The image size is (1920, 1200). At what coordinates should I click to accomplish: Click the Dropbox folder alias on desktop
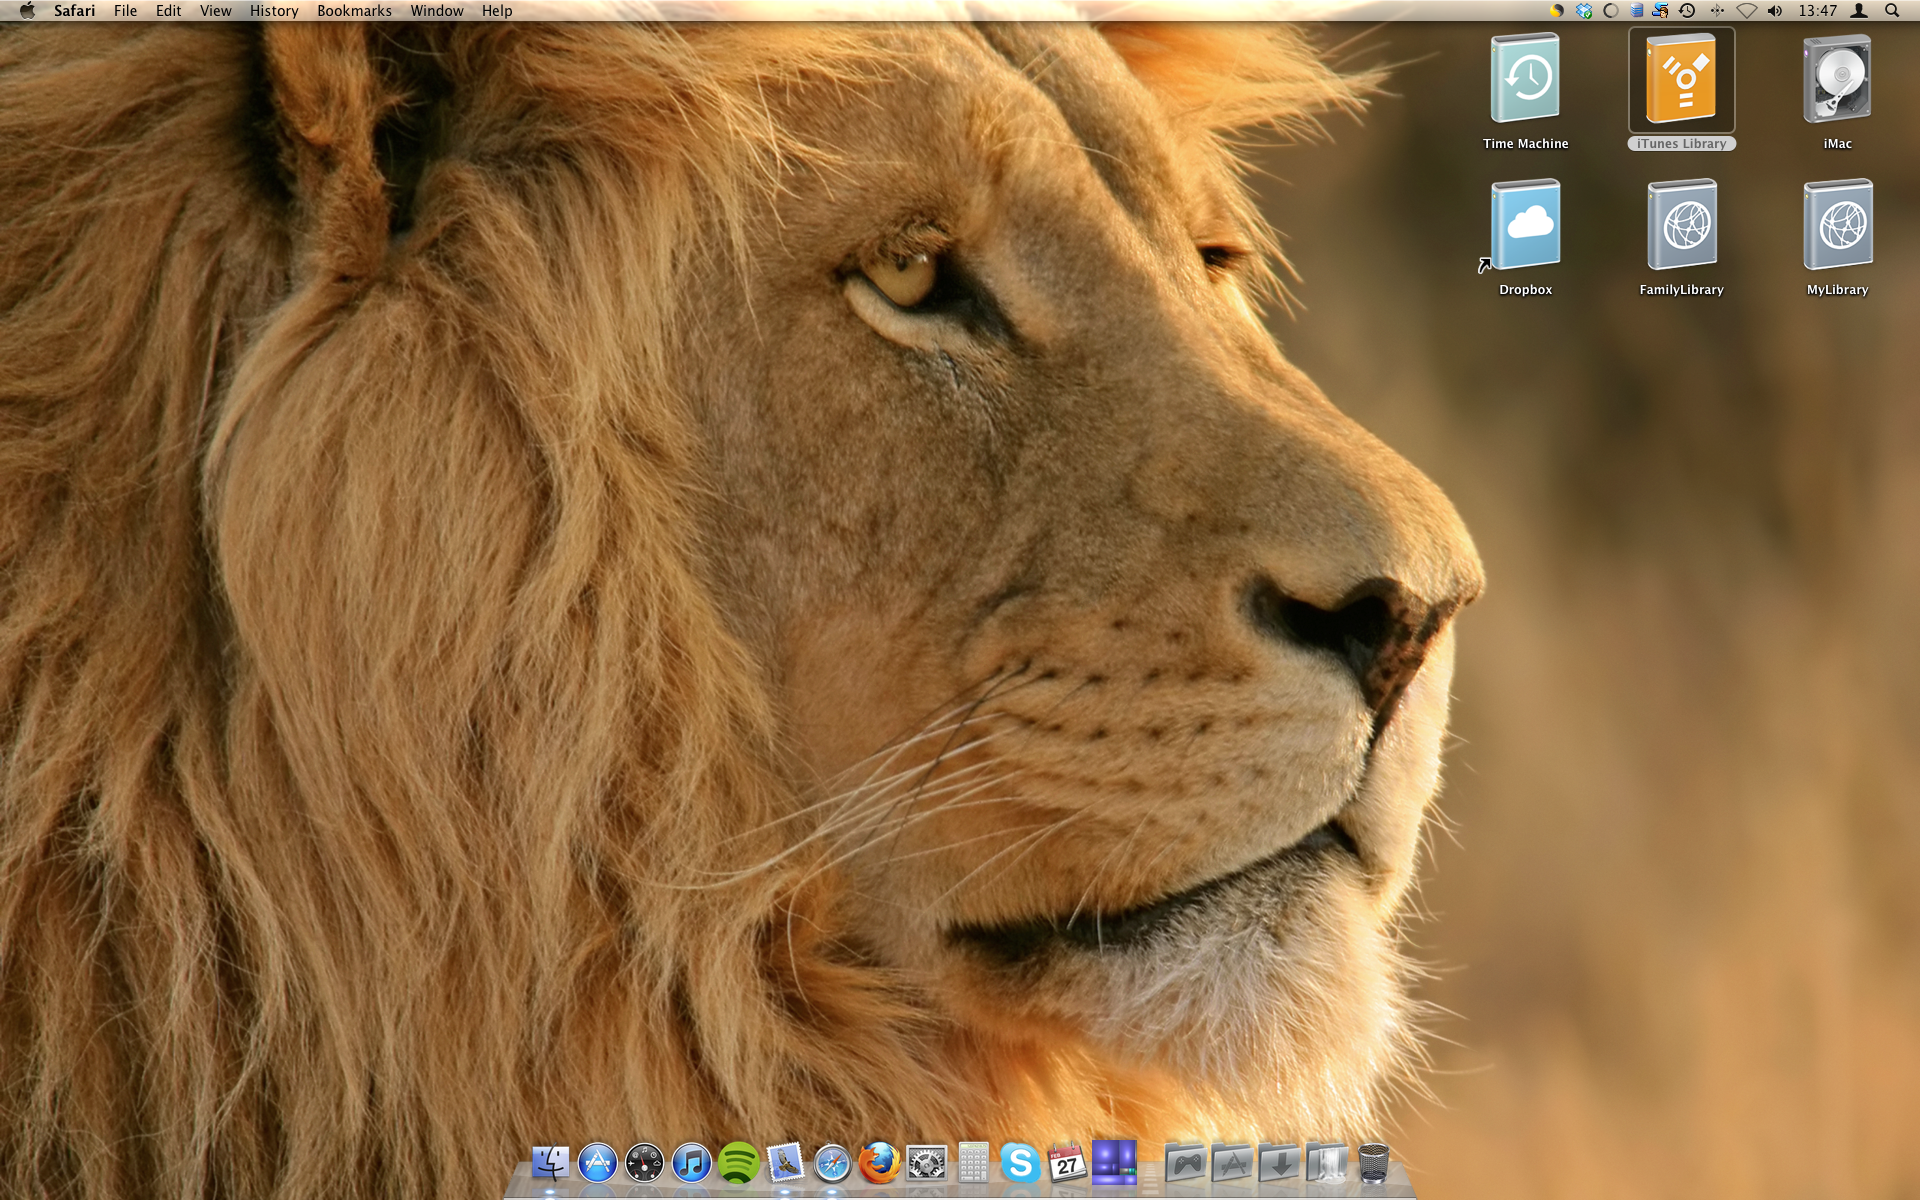coord(1525,226)
